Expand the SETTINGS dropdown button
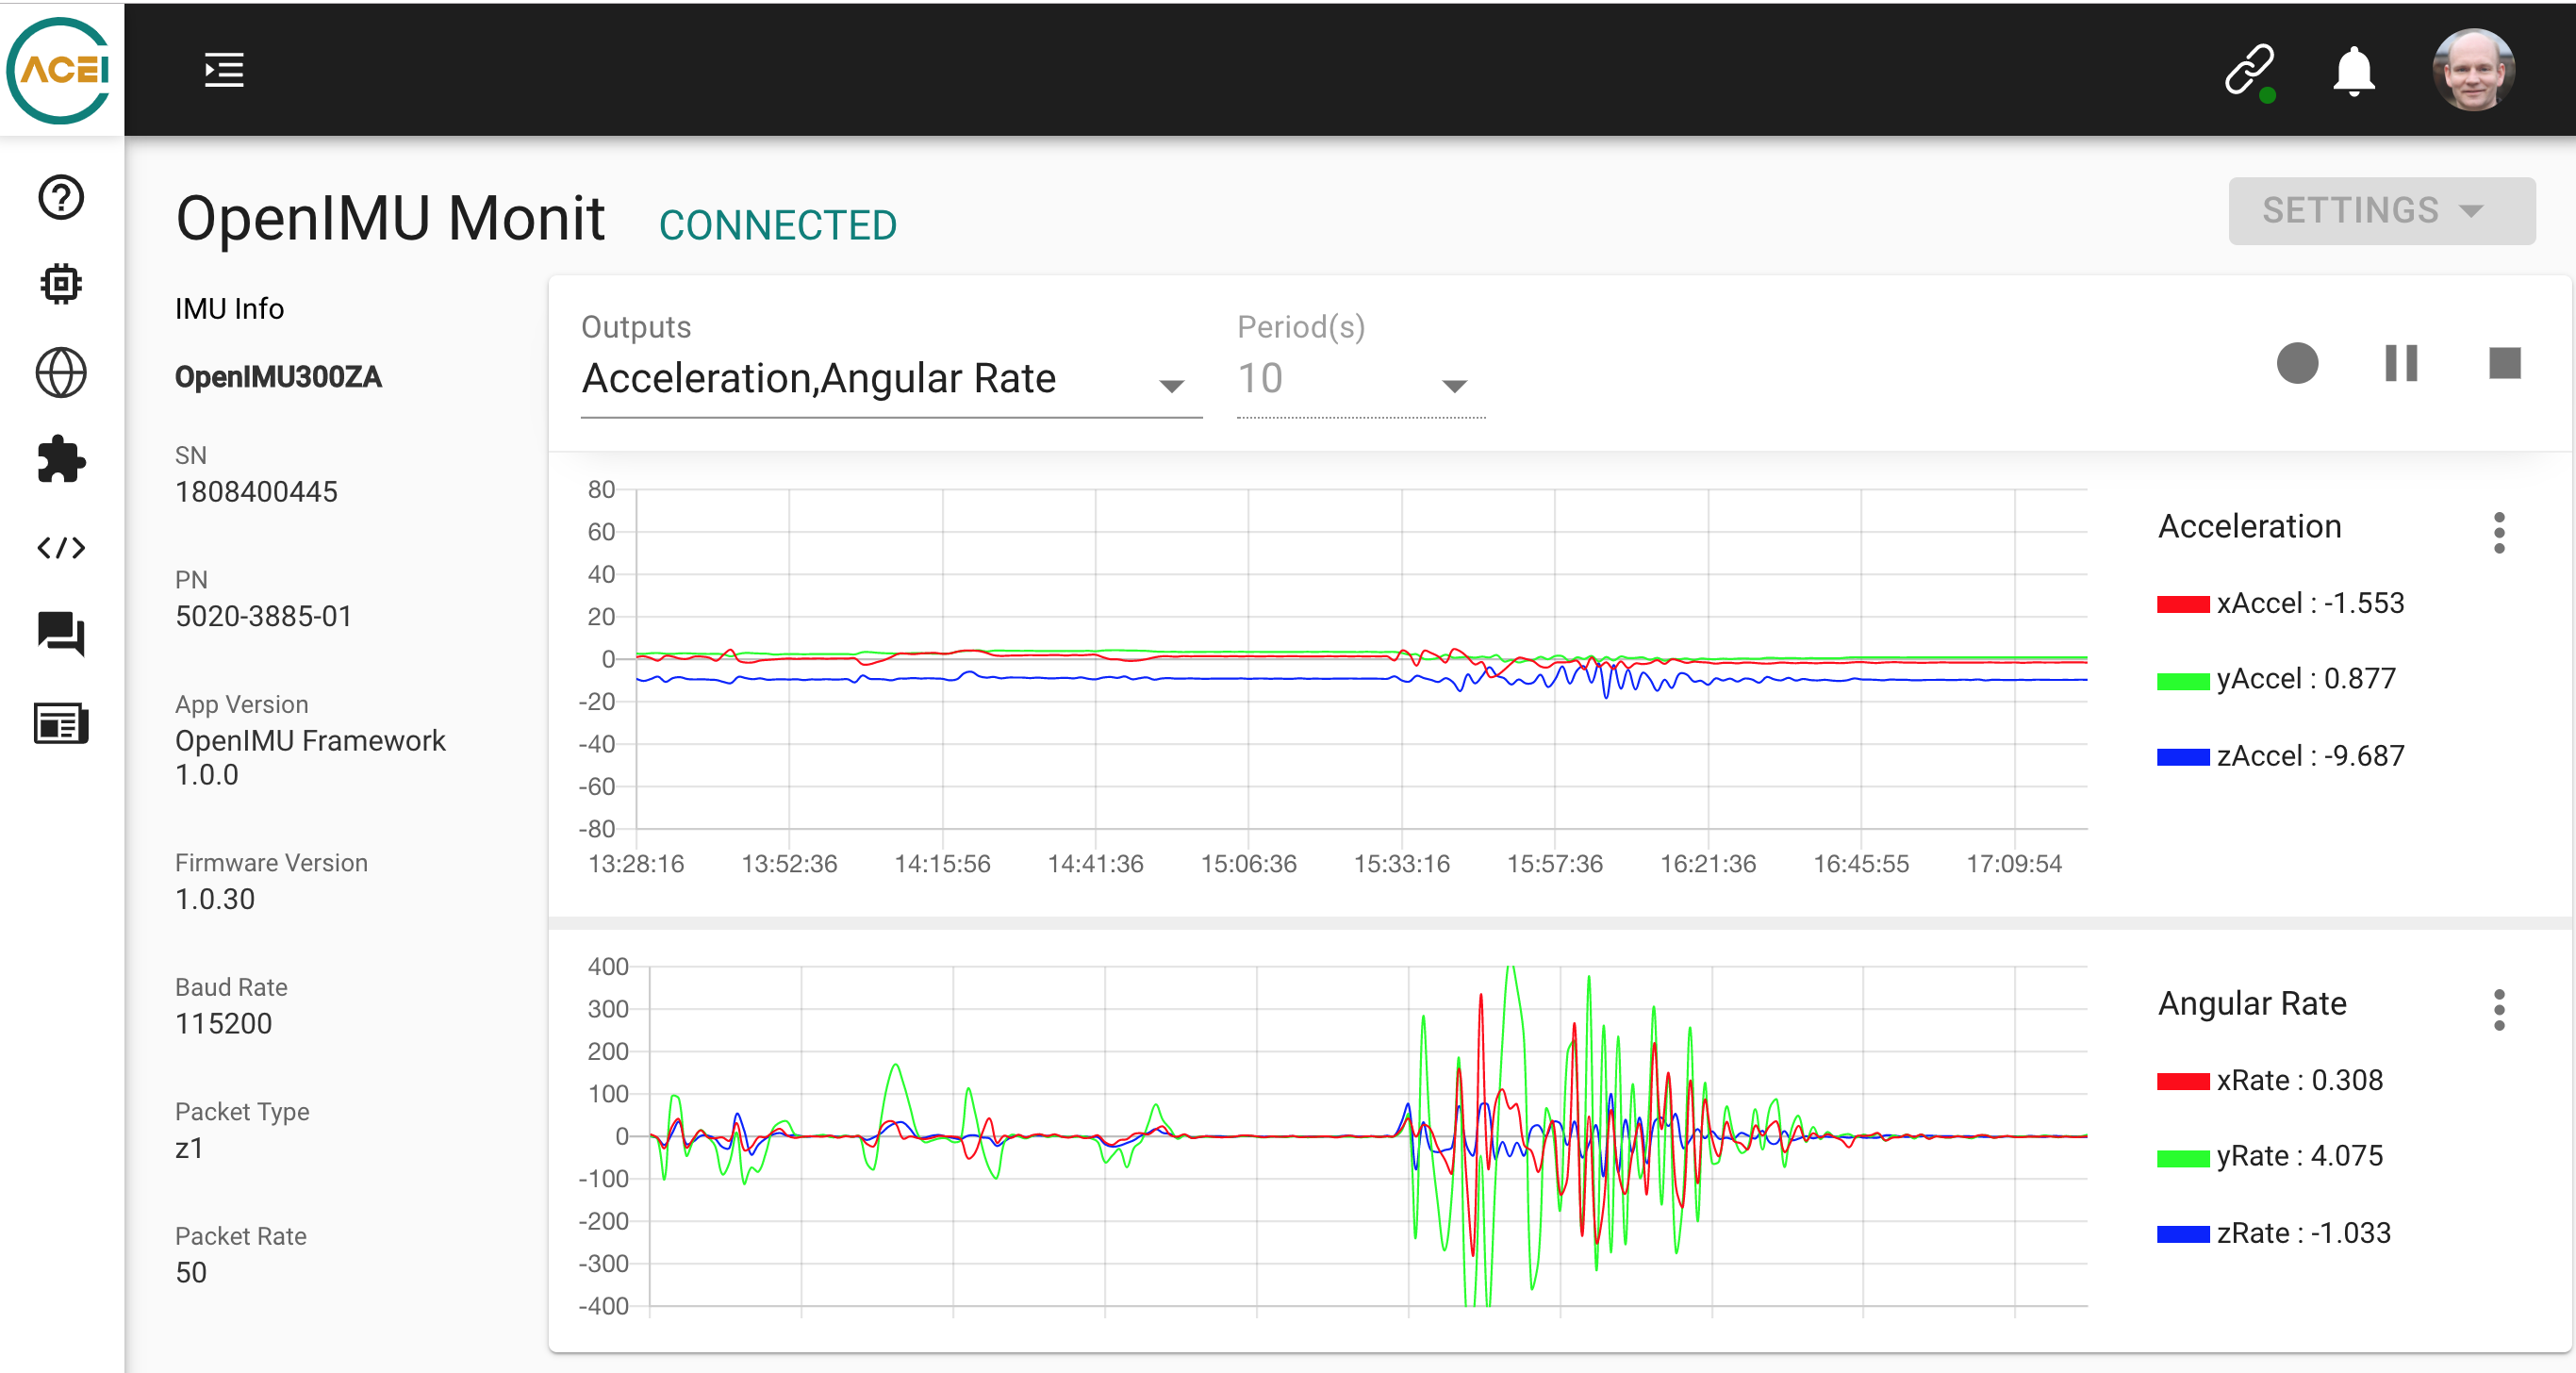Viewport: 2576px width, 1373px height. click(2381, 210)
